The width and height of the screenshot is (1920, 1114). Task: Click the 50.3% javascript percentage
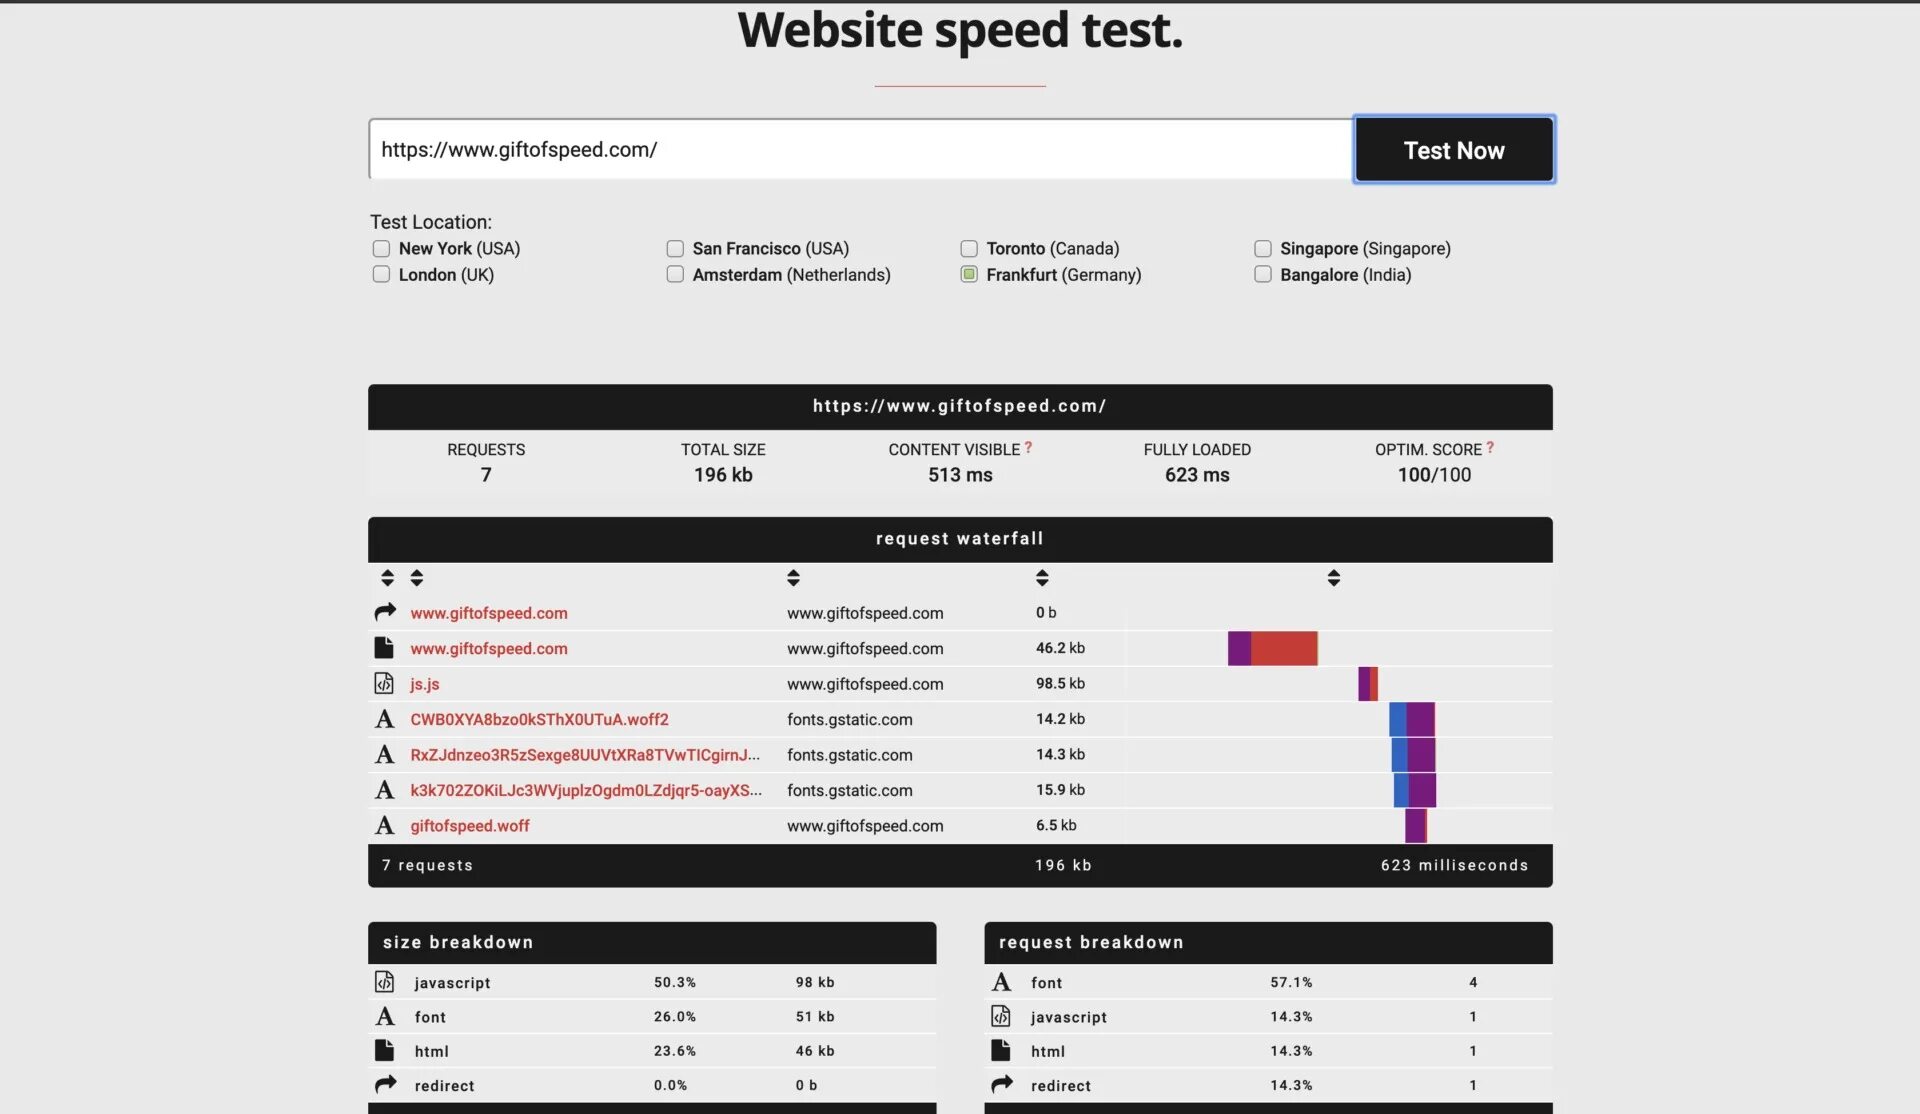(675, 983)
